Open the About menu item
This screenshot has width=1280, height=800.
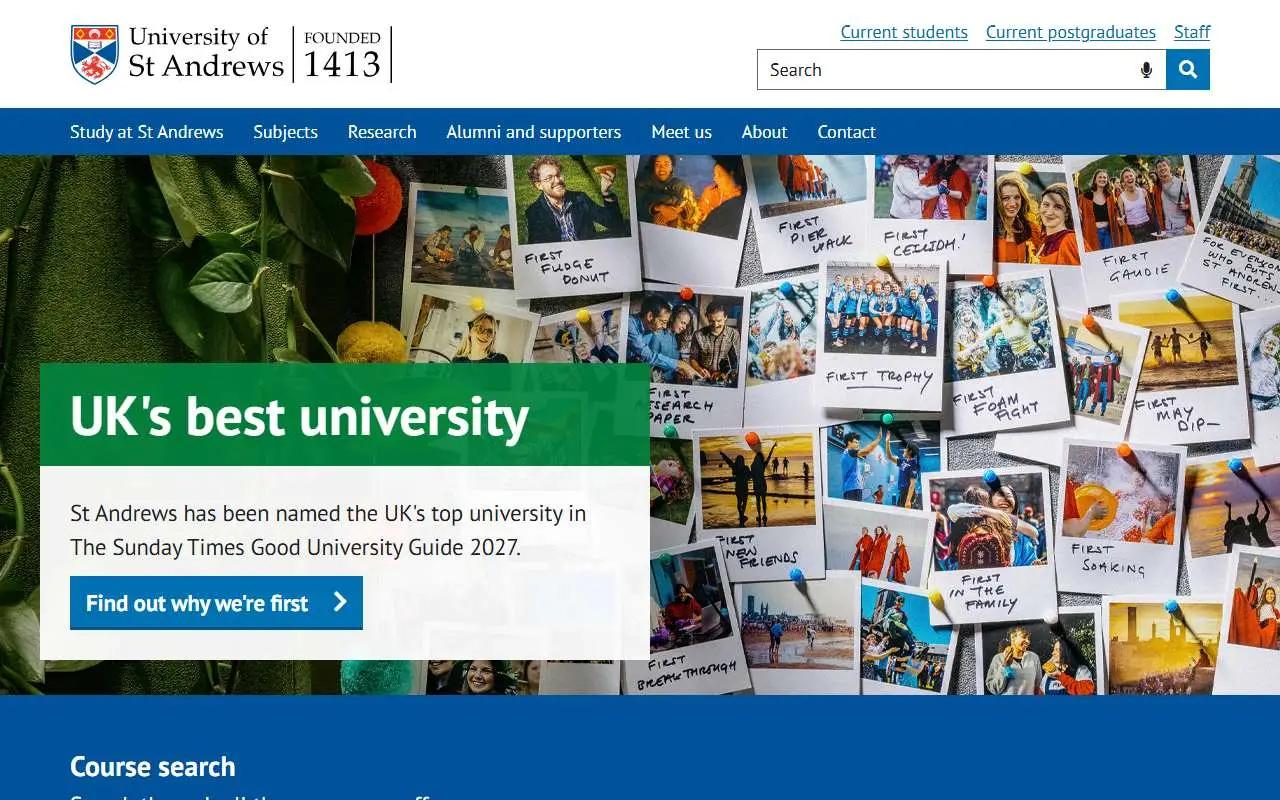click(x=765, y=132)
